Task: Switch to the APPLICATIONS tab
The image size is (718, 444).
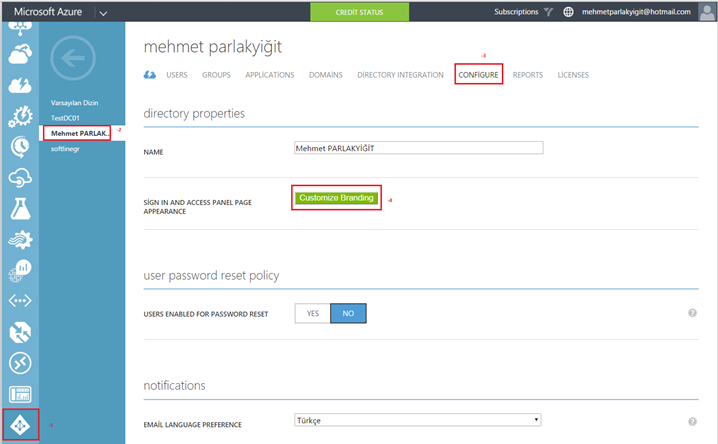Action: (270, 75)
